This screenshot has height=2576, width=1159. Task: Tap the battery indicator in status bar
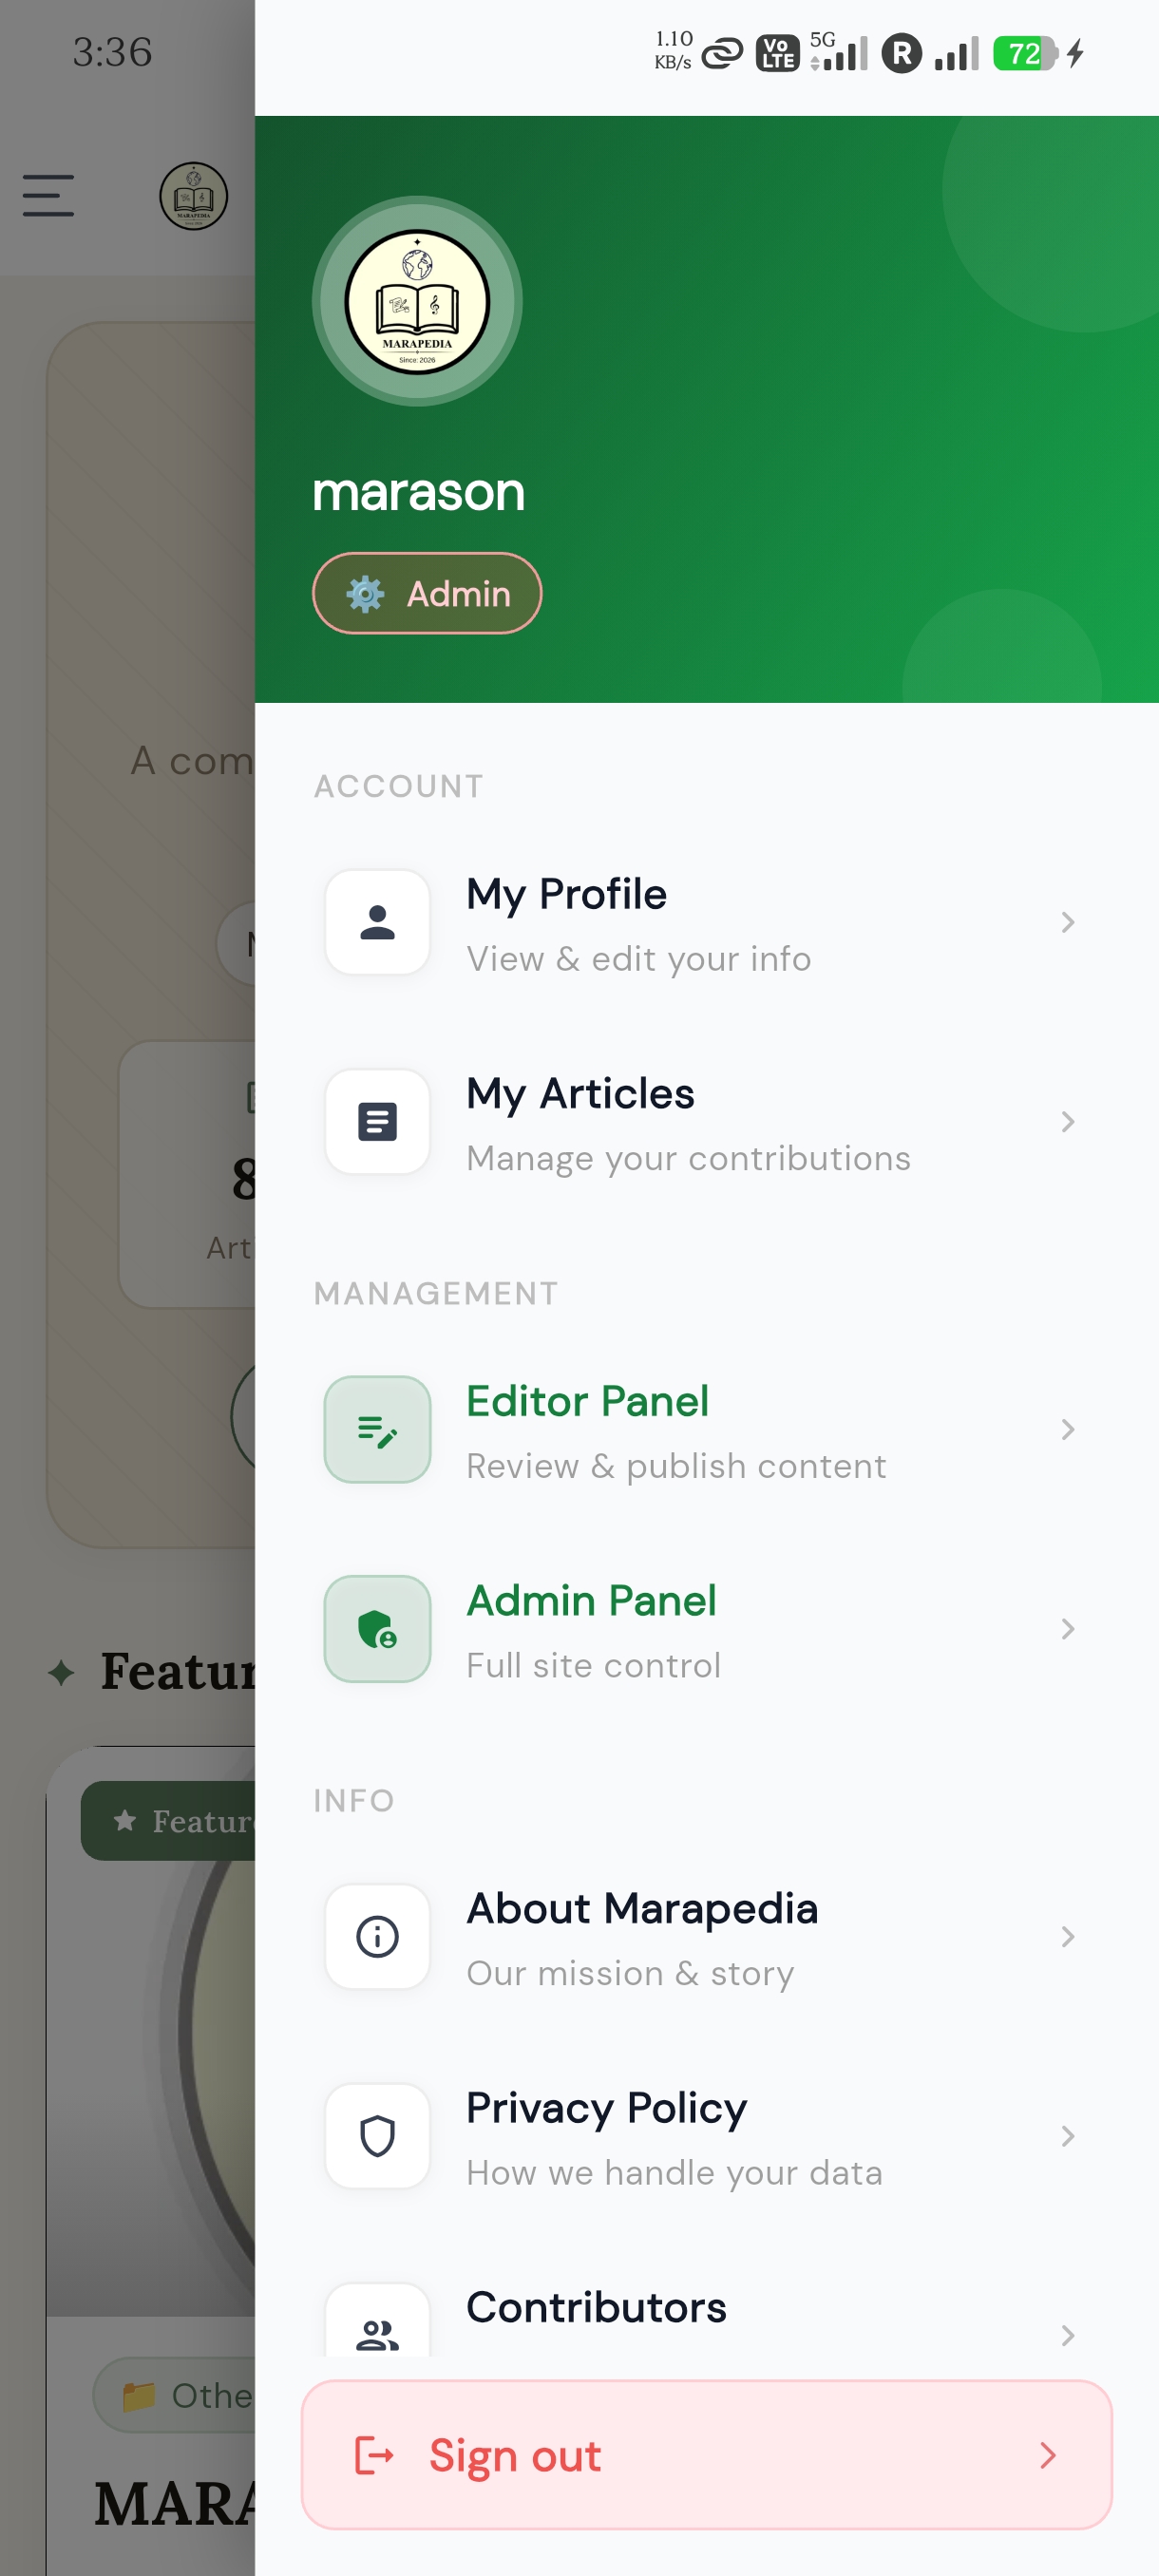[1025, 53]
